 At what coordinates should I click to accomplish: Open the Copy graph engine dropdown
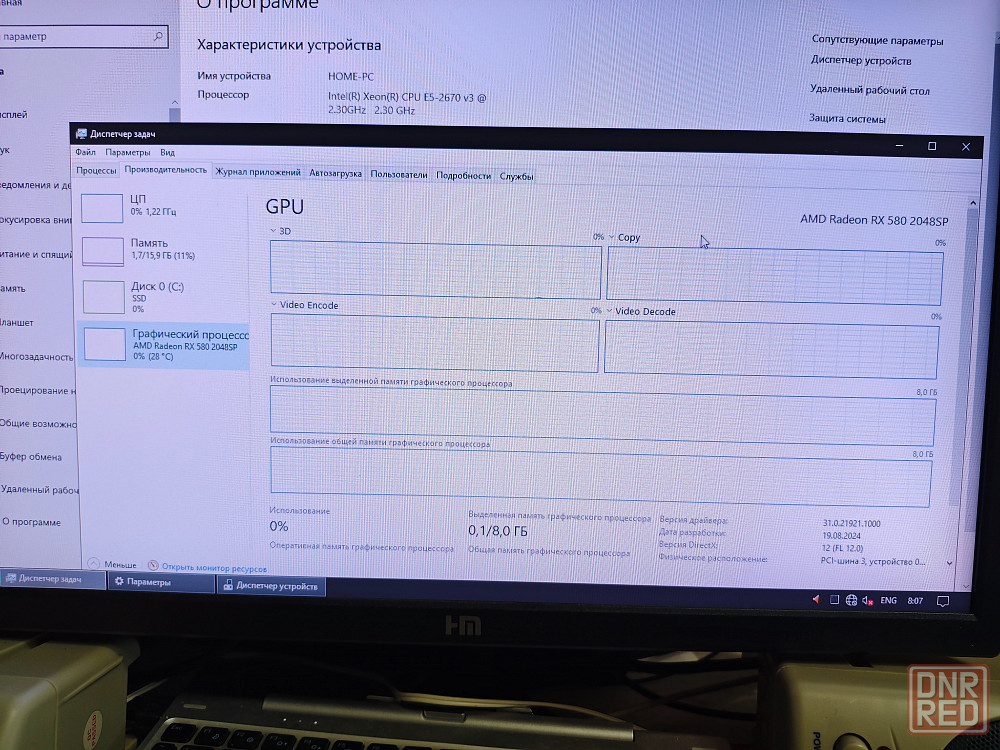point(612,237)
